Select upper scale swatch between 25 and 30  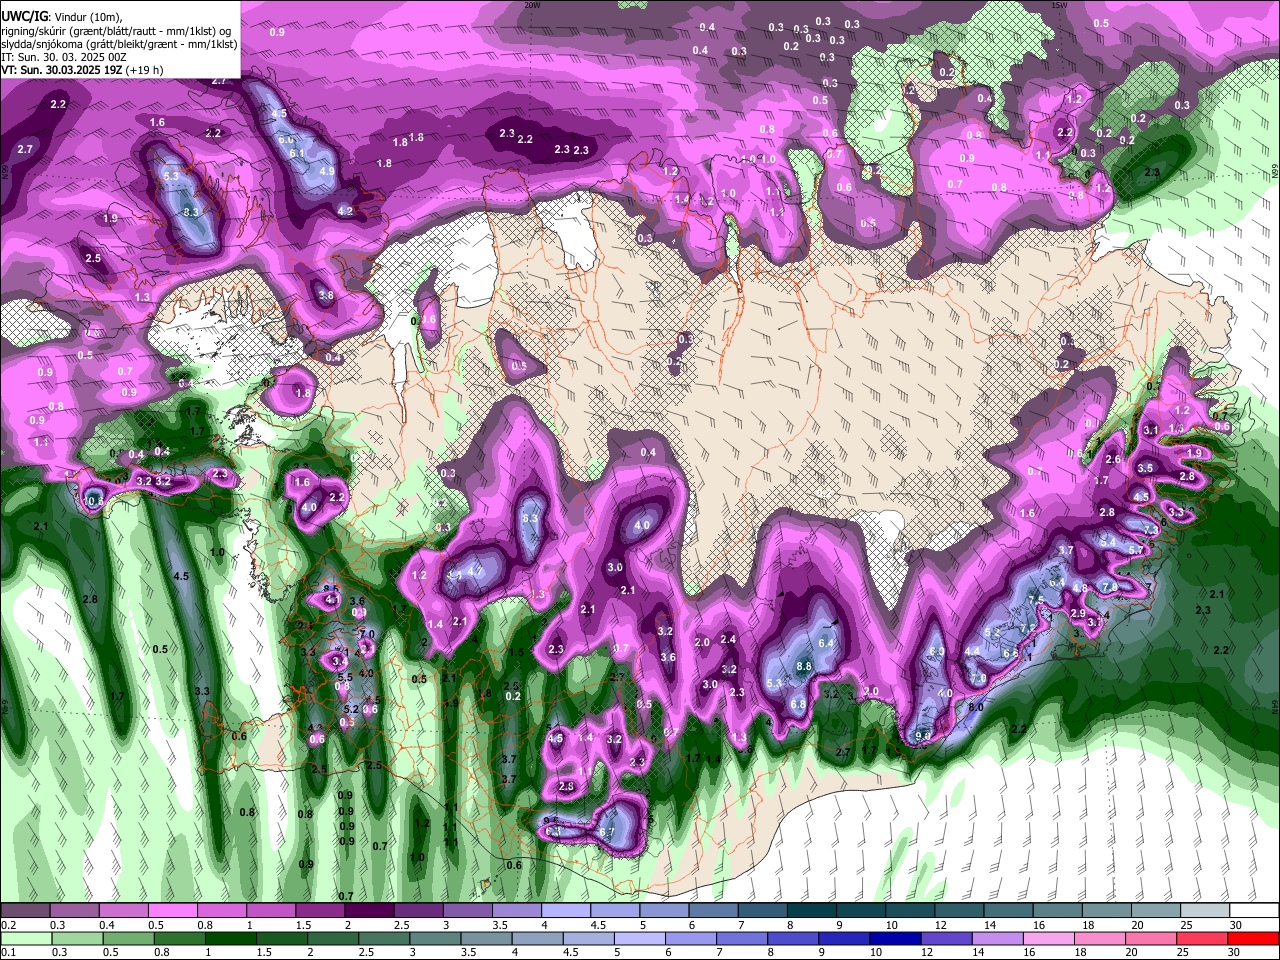tap(1205, 911)
